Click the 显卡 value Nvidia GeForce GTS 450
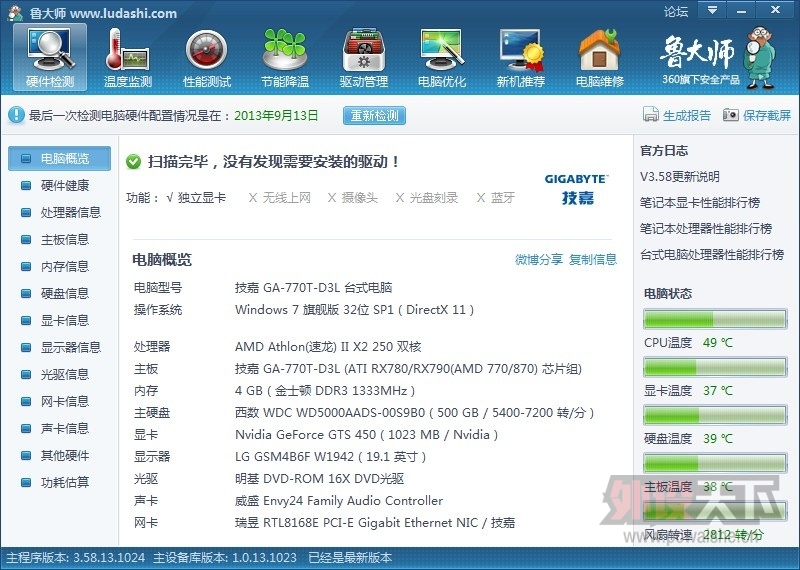 pyautogui.click(x=366, y=435)
